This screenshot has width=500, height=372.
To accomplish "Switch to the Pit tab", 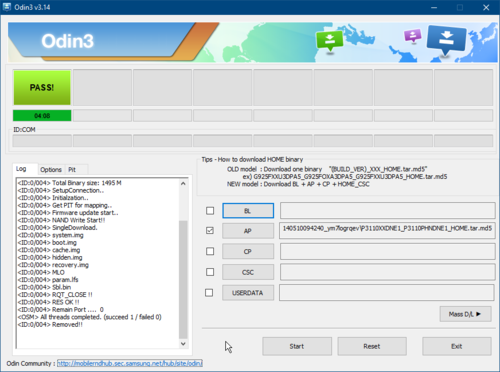I will (72, 170).
